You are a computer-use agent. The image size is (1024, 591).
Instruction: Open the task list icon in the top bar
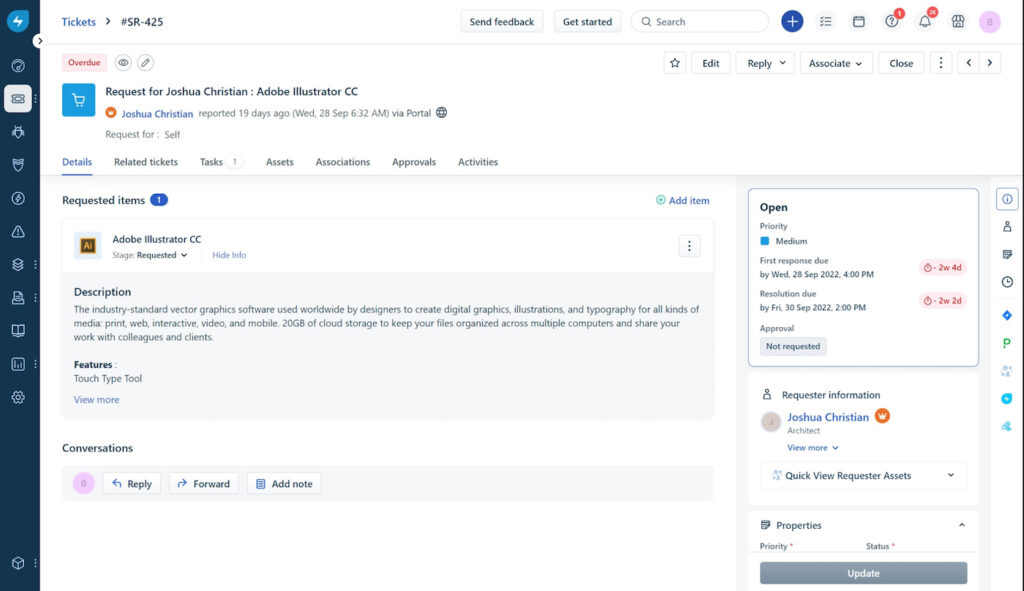click(x=825, y=22)
